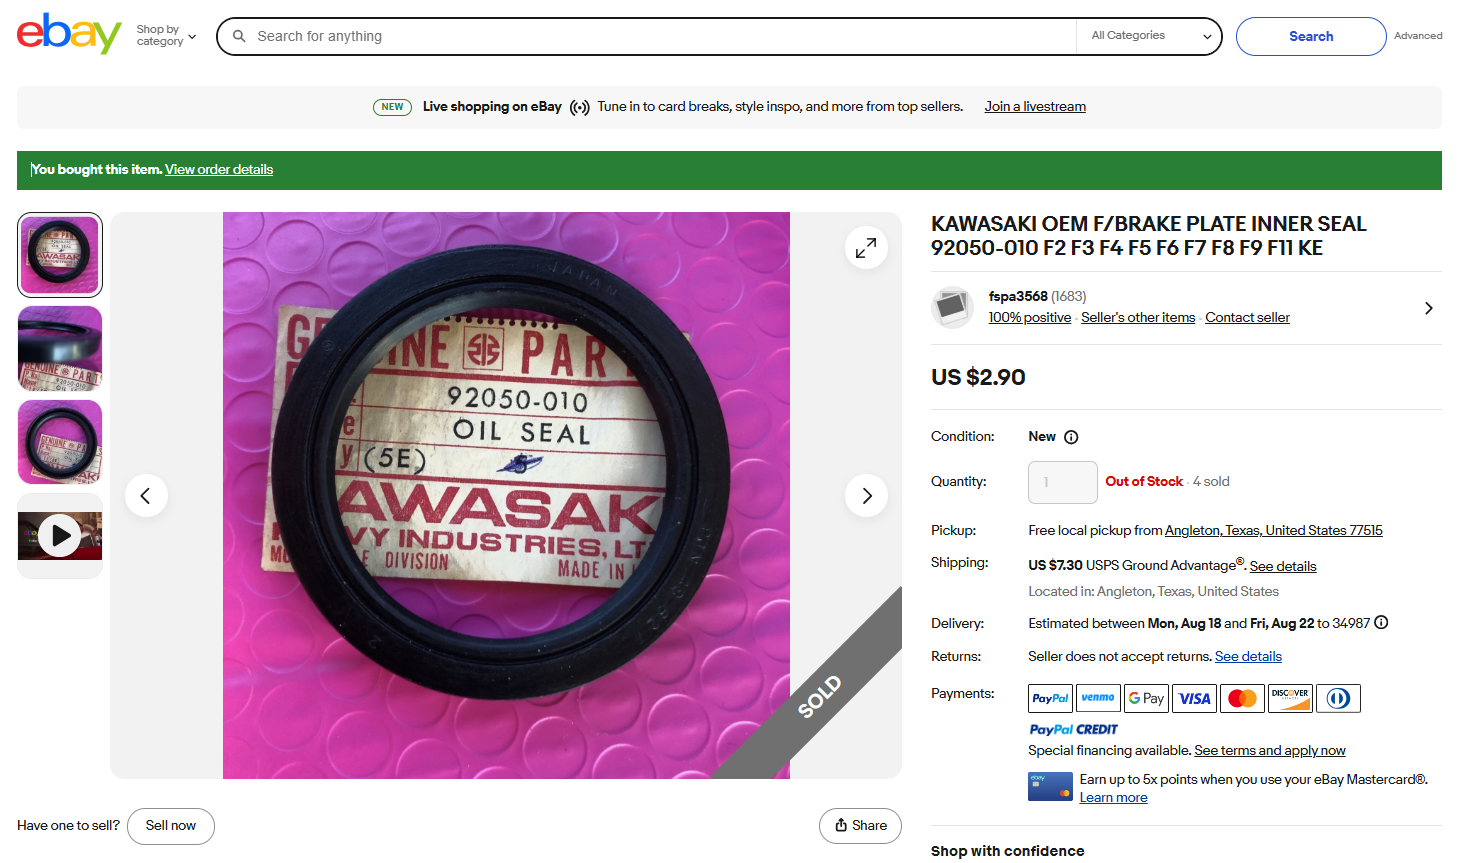1462x863 pixels.
Task: Open the All Categories dropdown
Action: (1150, 36)
